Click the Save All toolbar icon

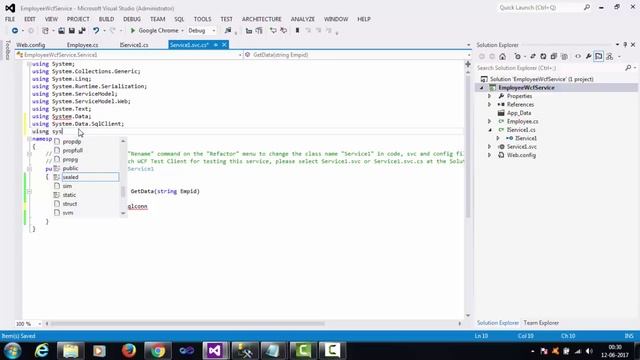tap(82, 31)
